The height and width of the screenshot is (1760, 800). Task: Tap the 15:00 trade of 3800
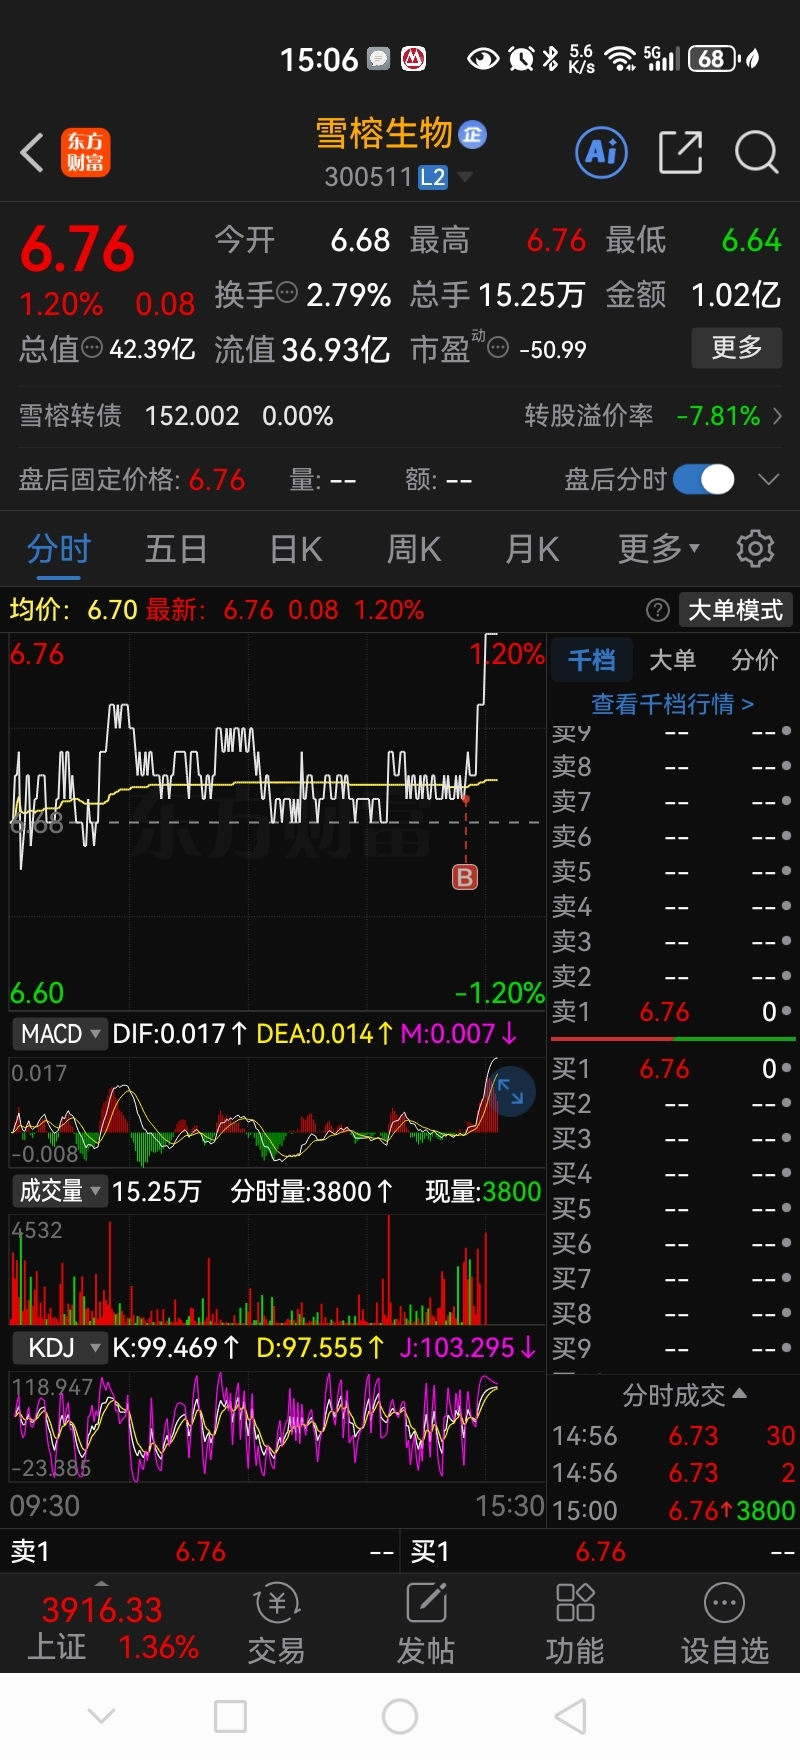click(673, 1510)
